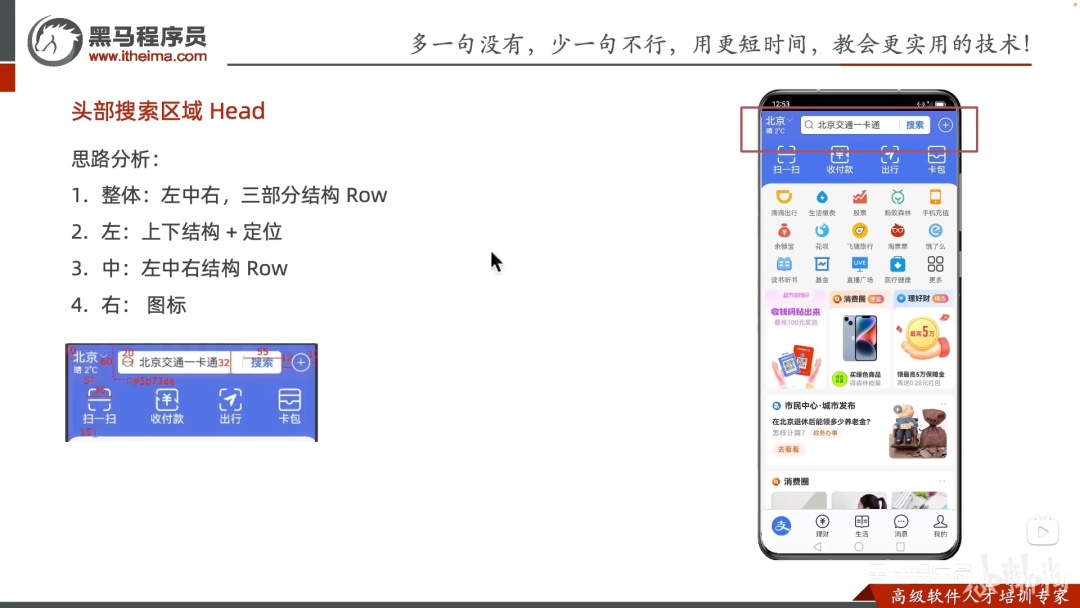Open 收付款 payment icon in phone
1080x608 pixels.
(x=840, y=159)
